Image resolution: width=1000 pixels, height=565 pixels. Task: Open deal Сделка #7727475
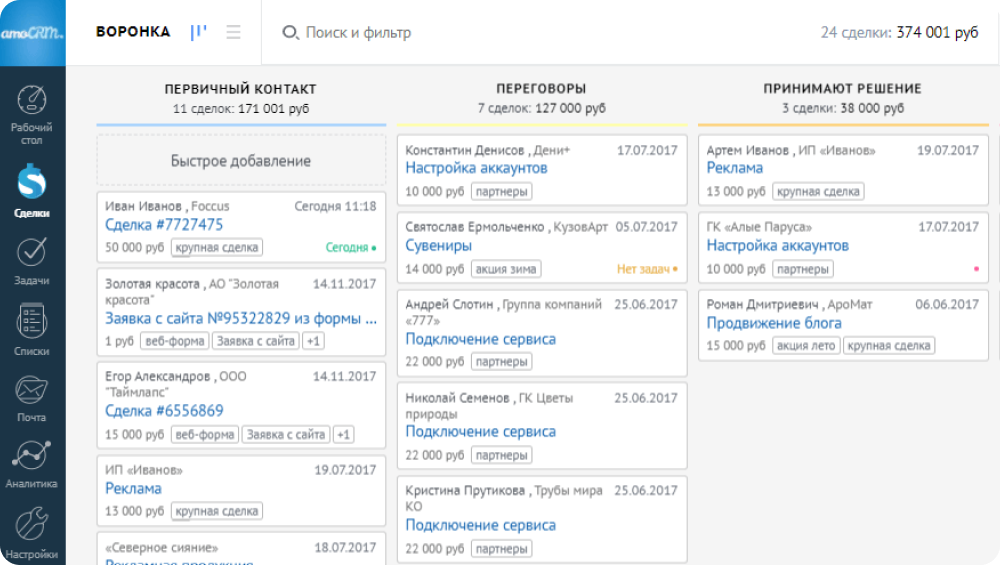(164, 225)
